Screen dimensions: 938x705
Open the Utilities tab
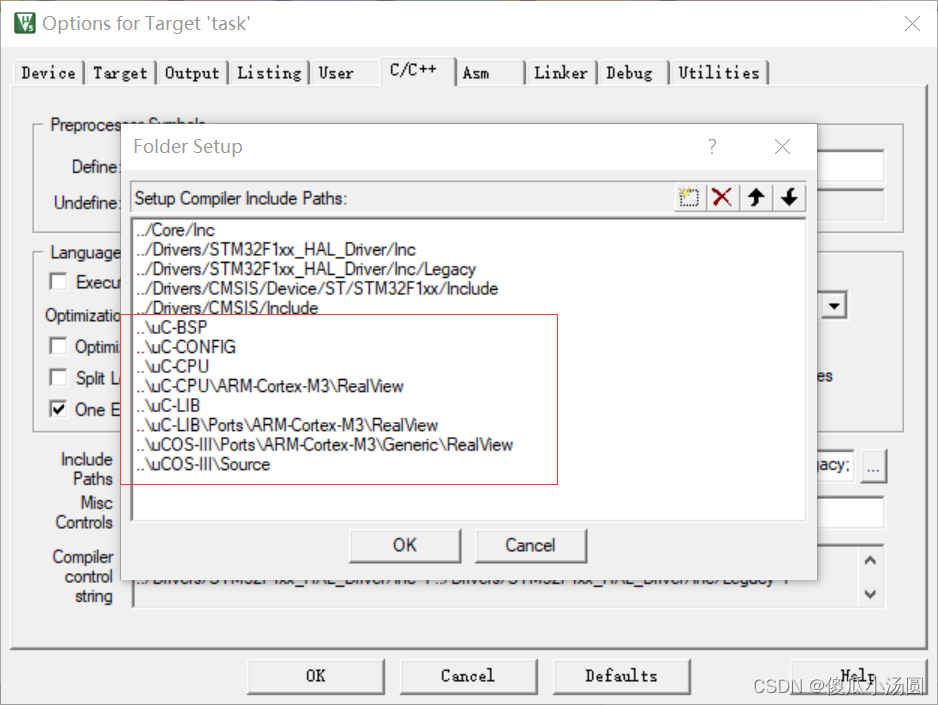719,73
